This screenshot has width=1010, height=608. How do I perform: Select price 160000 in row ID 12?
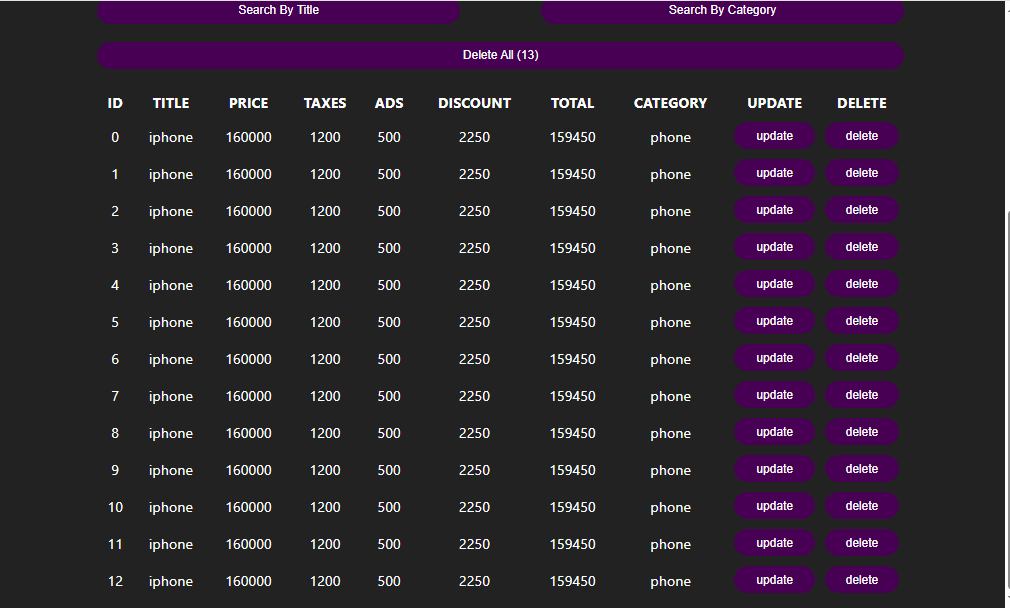click(x=249, y=582)
